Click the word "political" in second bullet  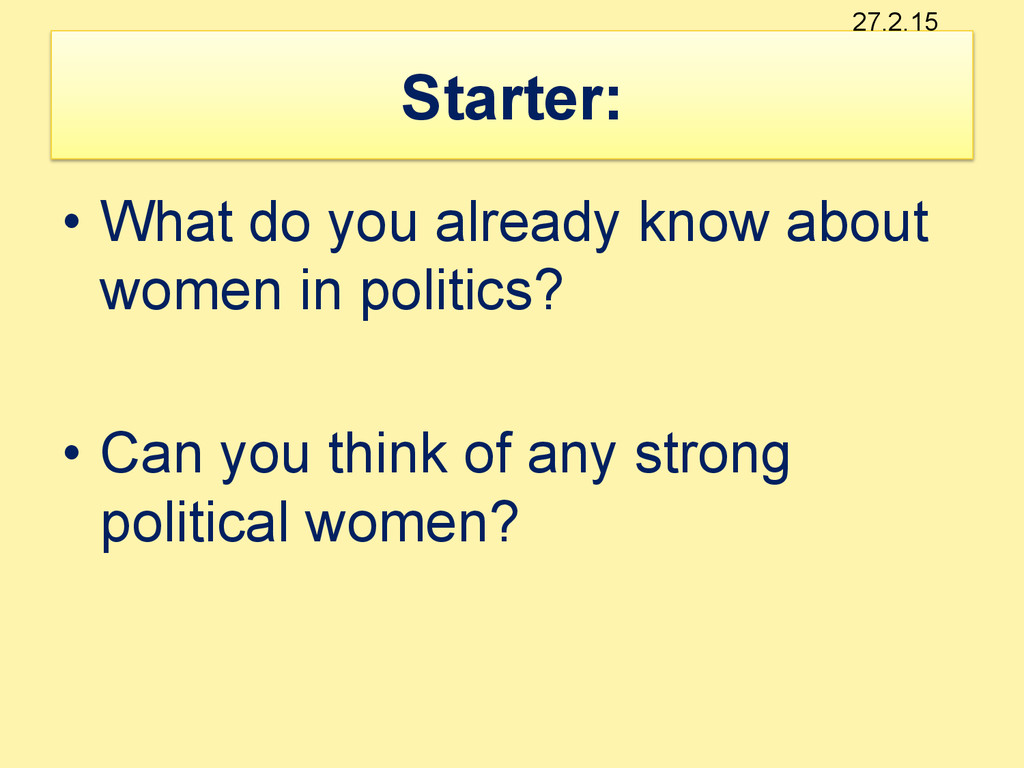(x=195, y=524)
